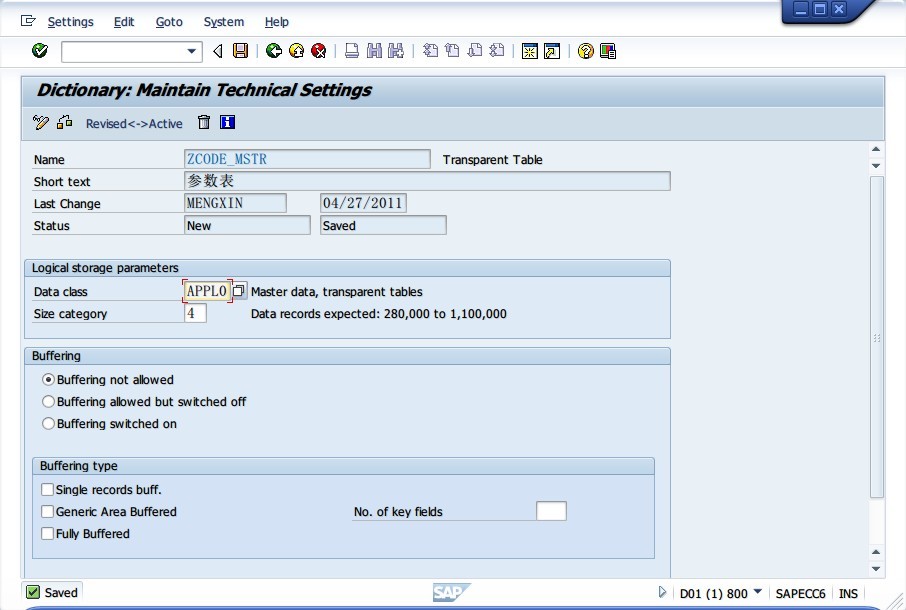This screenshot has width=906, height=610.
Task: Click the SAPECC6 status bar entry
Action: (x=800, y=594)
